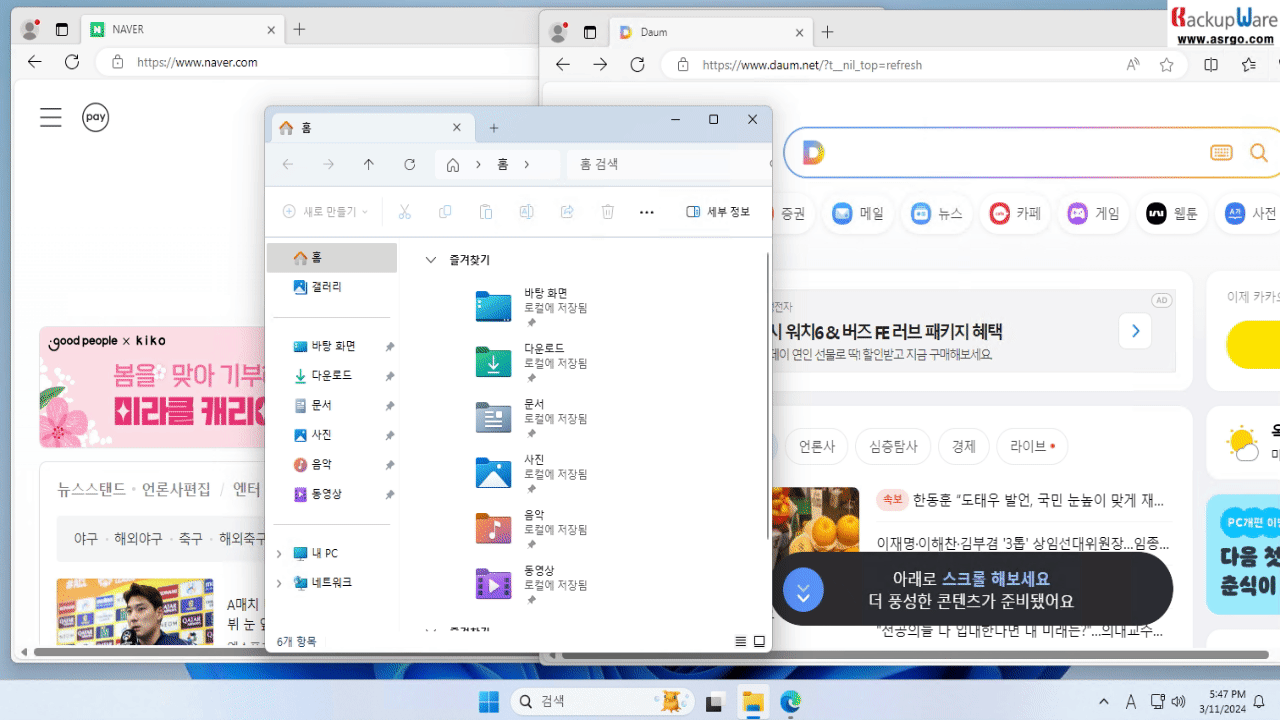Select the 동영상 folder in 즐겨찾기 list

tap(532, 584)
